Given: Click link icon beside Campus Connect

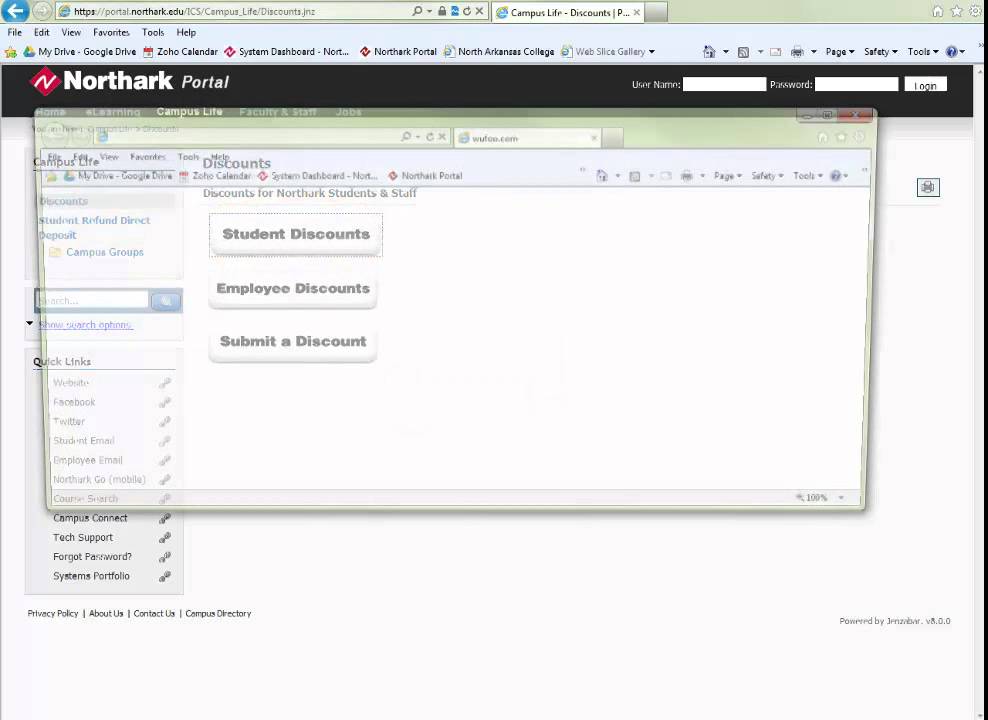Looking at the screenshot, I should (x=164, y=518).
